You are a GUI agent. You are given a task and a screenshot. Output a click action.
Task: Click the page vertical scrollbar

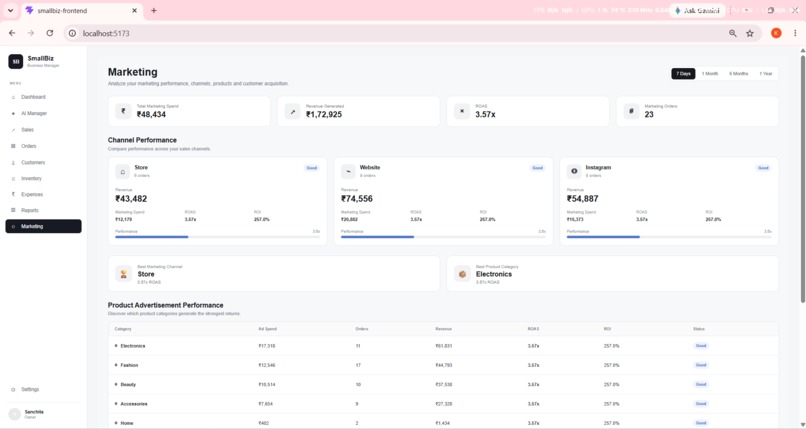click(802, 179)
